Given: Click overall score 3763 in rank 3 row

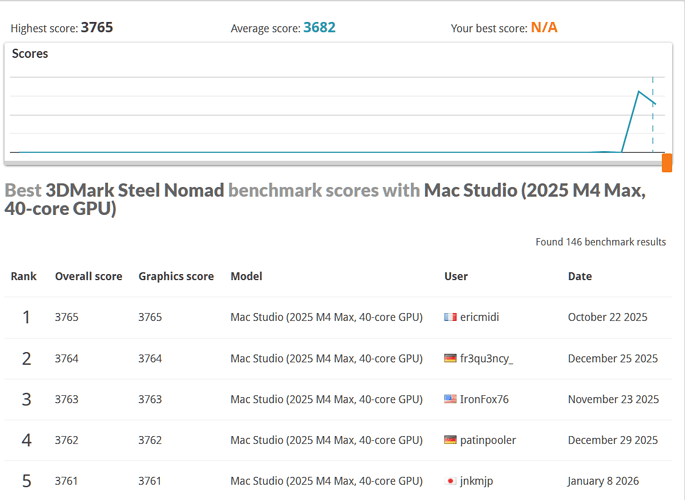Looking at the screenshot, I should (x=66, y=399).
